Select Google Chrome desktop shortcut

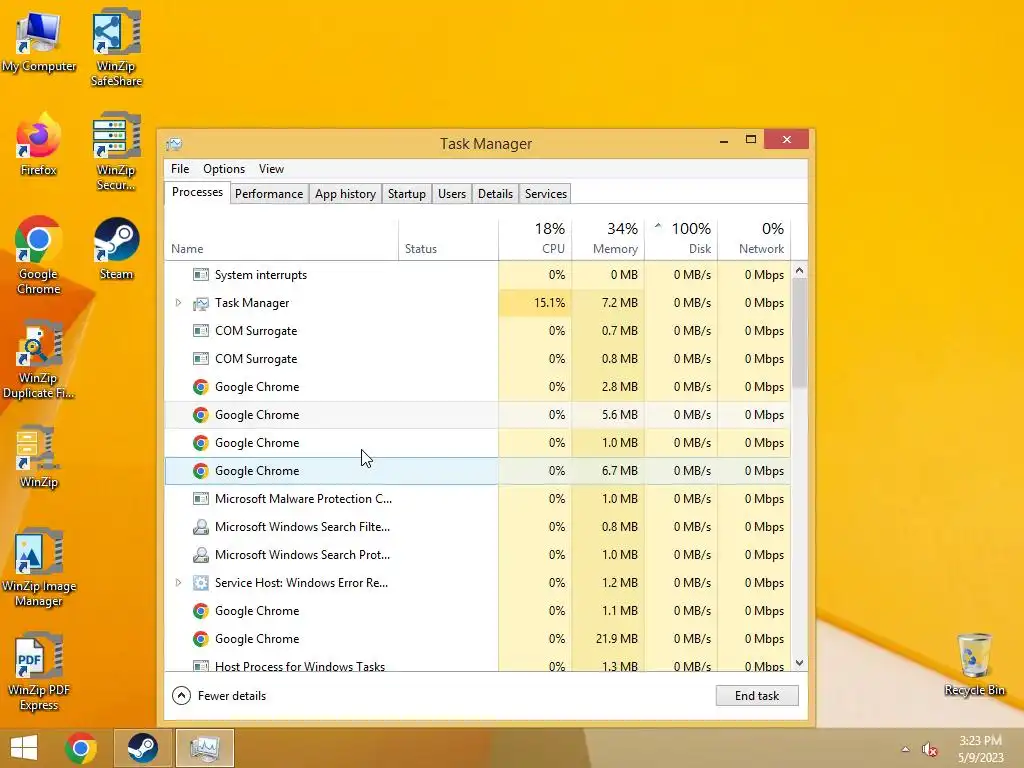39,255
